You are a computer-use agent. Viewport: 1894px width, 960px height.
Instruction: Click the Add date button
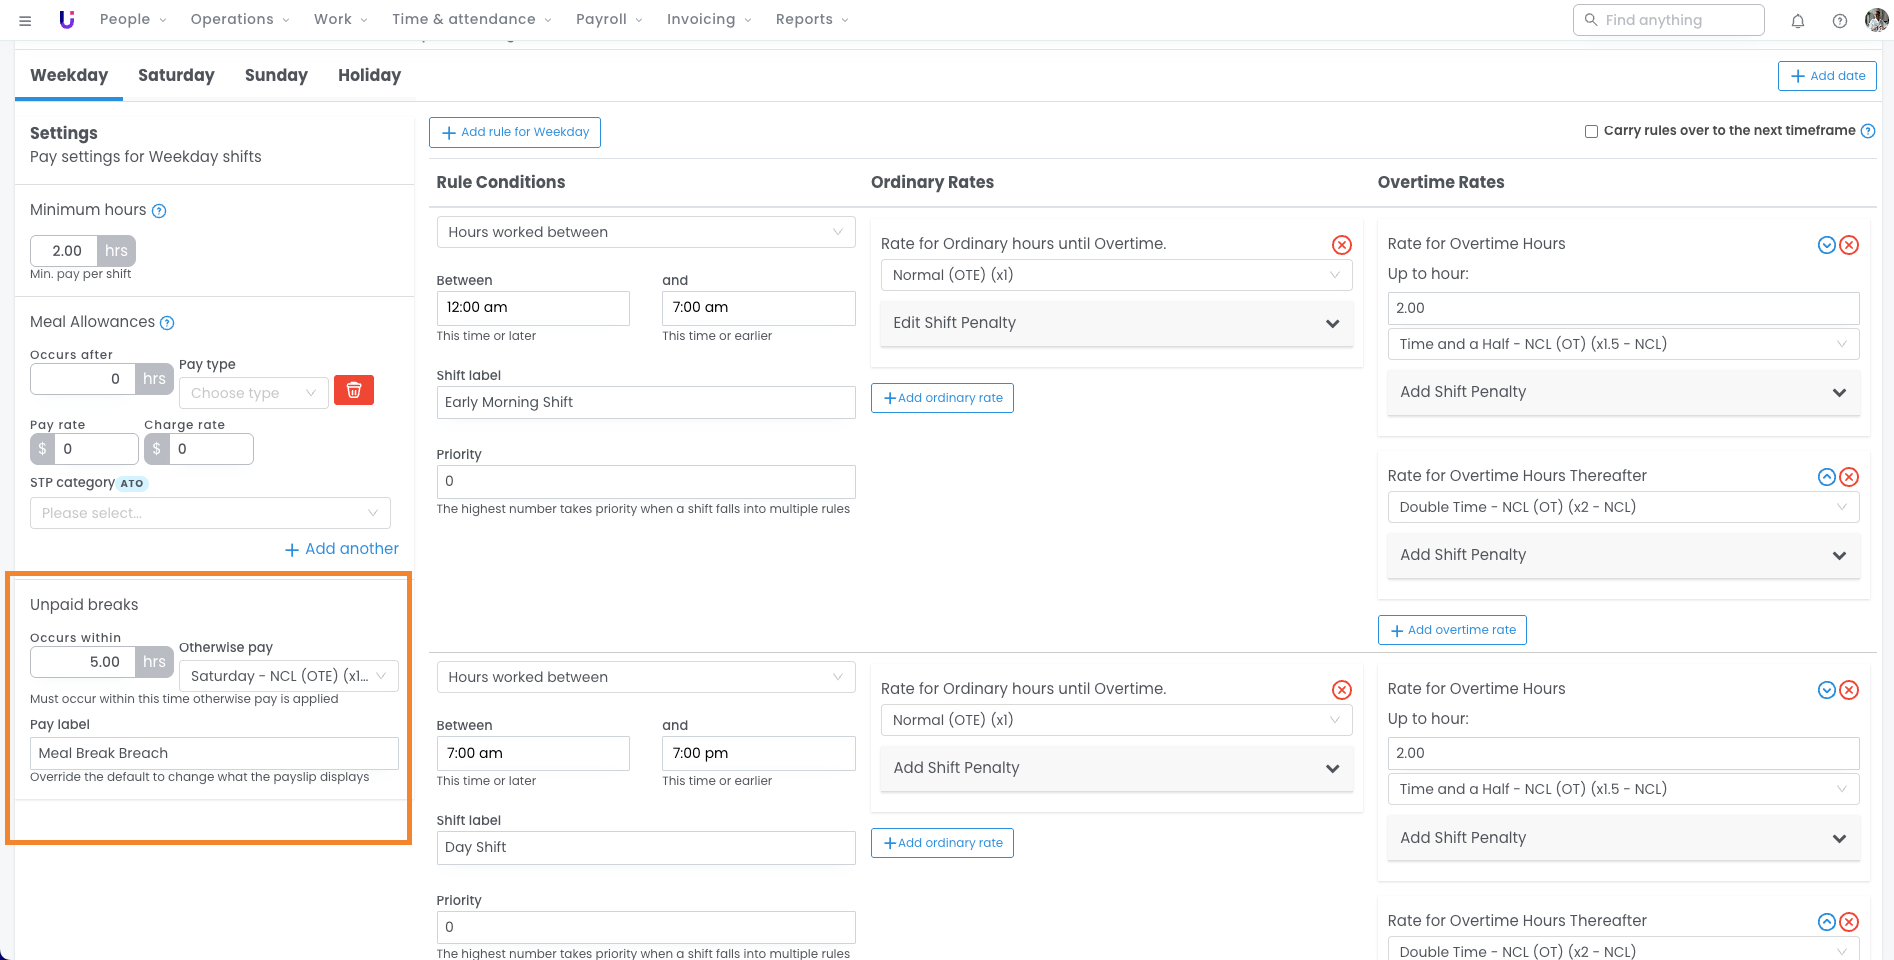click(x=1826, y=76)
